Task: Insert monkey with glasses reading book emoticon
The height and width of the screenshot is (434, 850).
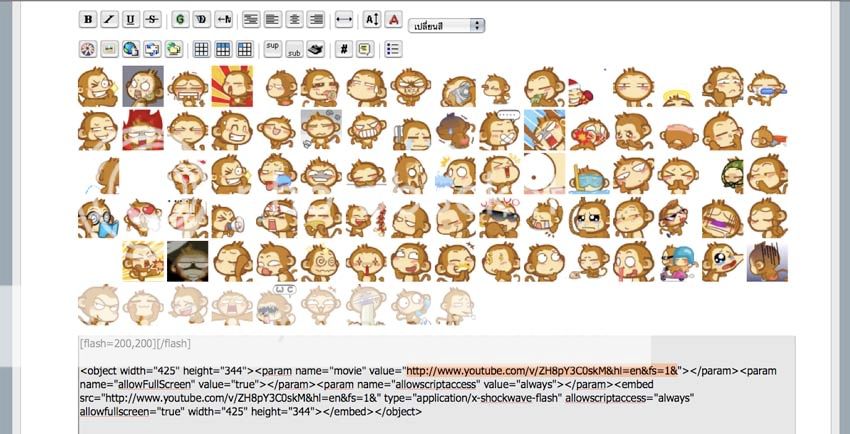Action: tap(98, 219)
